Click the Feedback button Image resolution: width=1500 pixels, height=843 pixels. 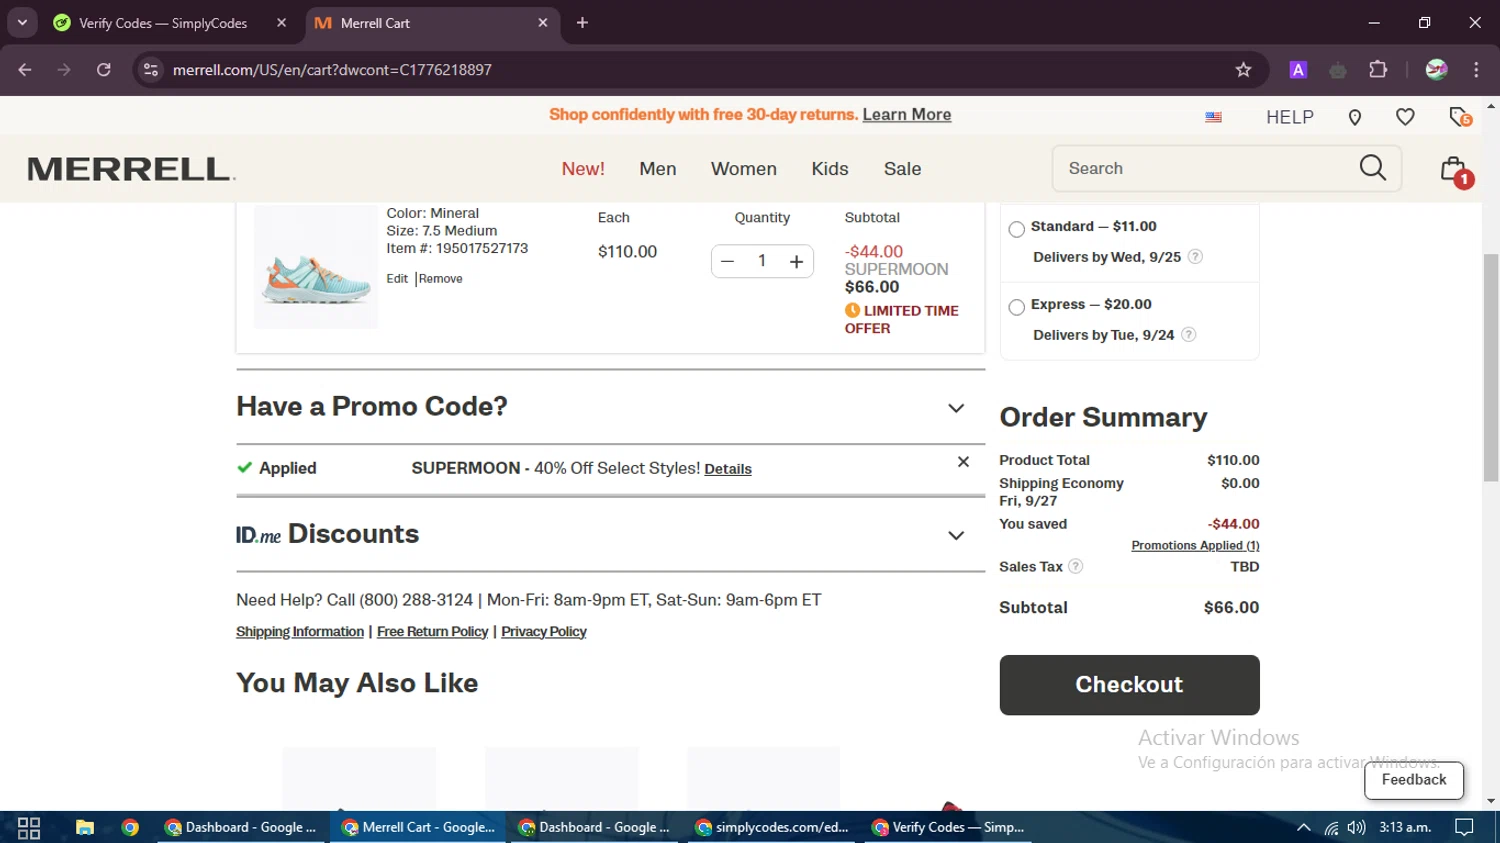pyautogui.click(x=1414, y=780)
